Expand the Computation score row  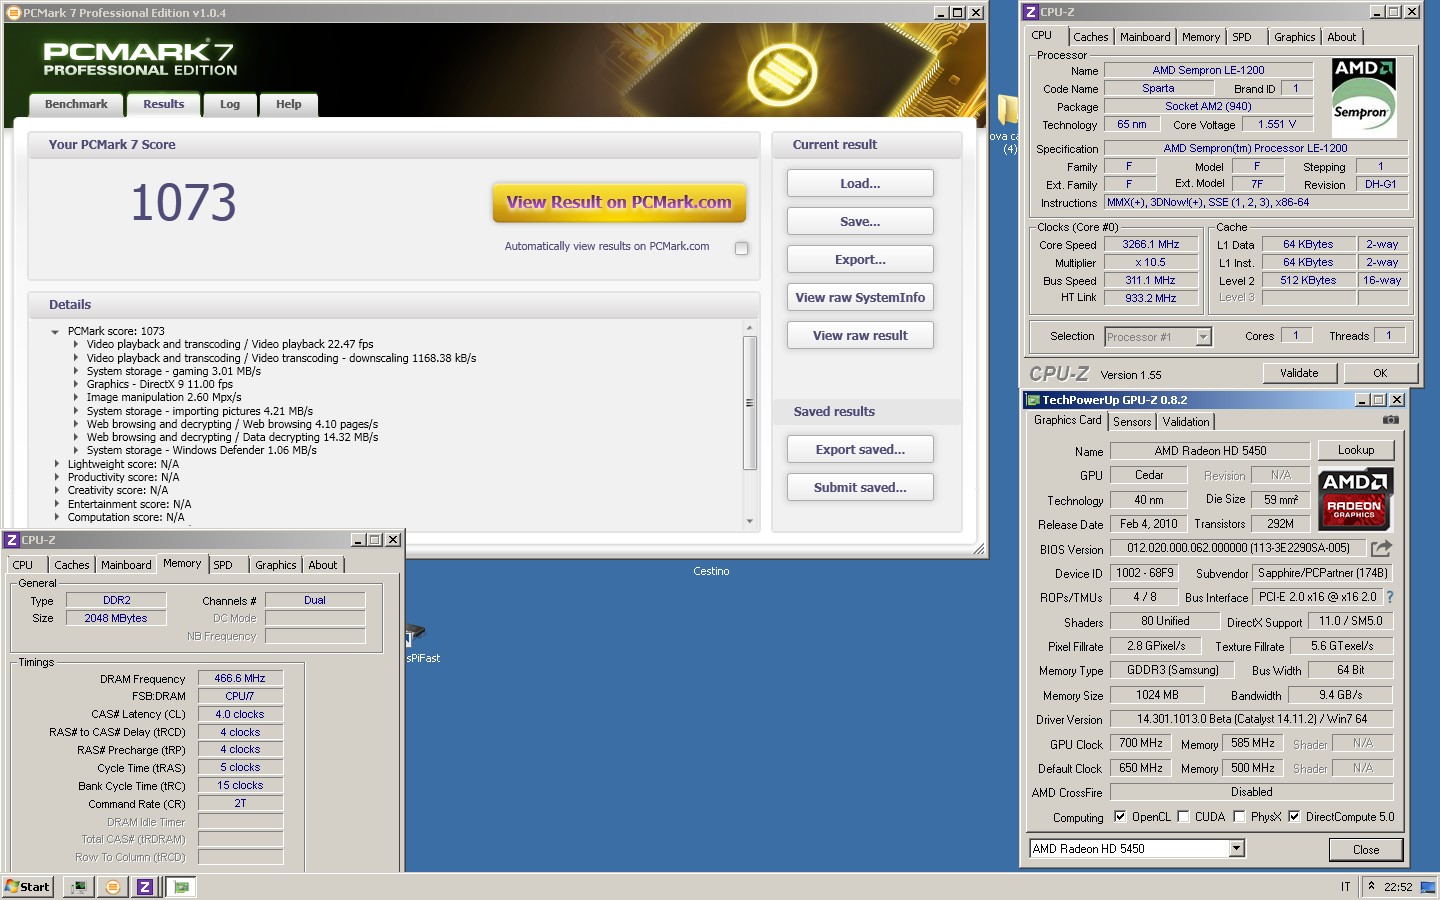click(x=56, y=518)
